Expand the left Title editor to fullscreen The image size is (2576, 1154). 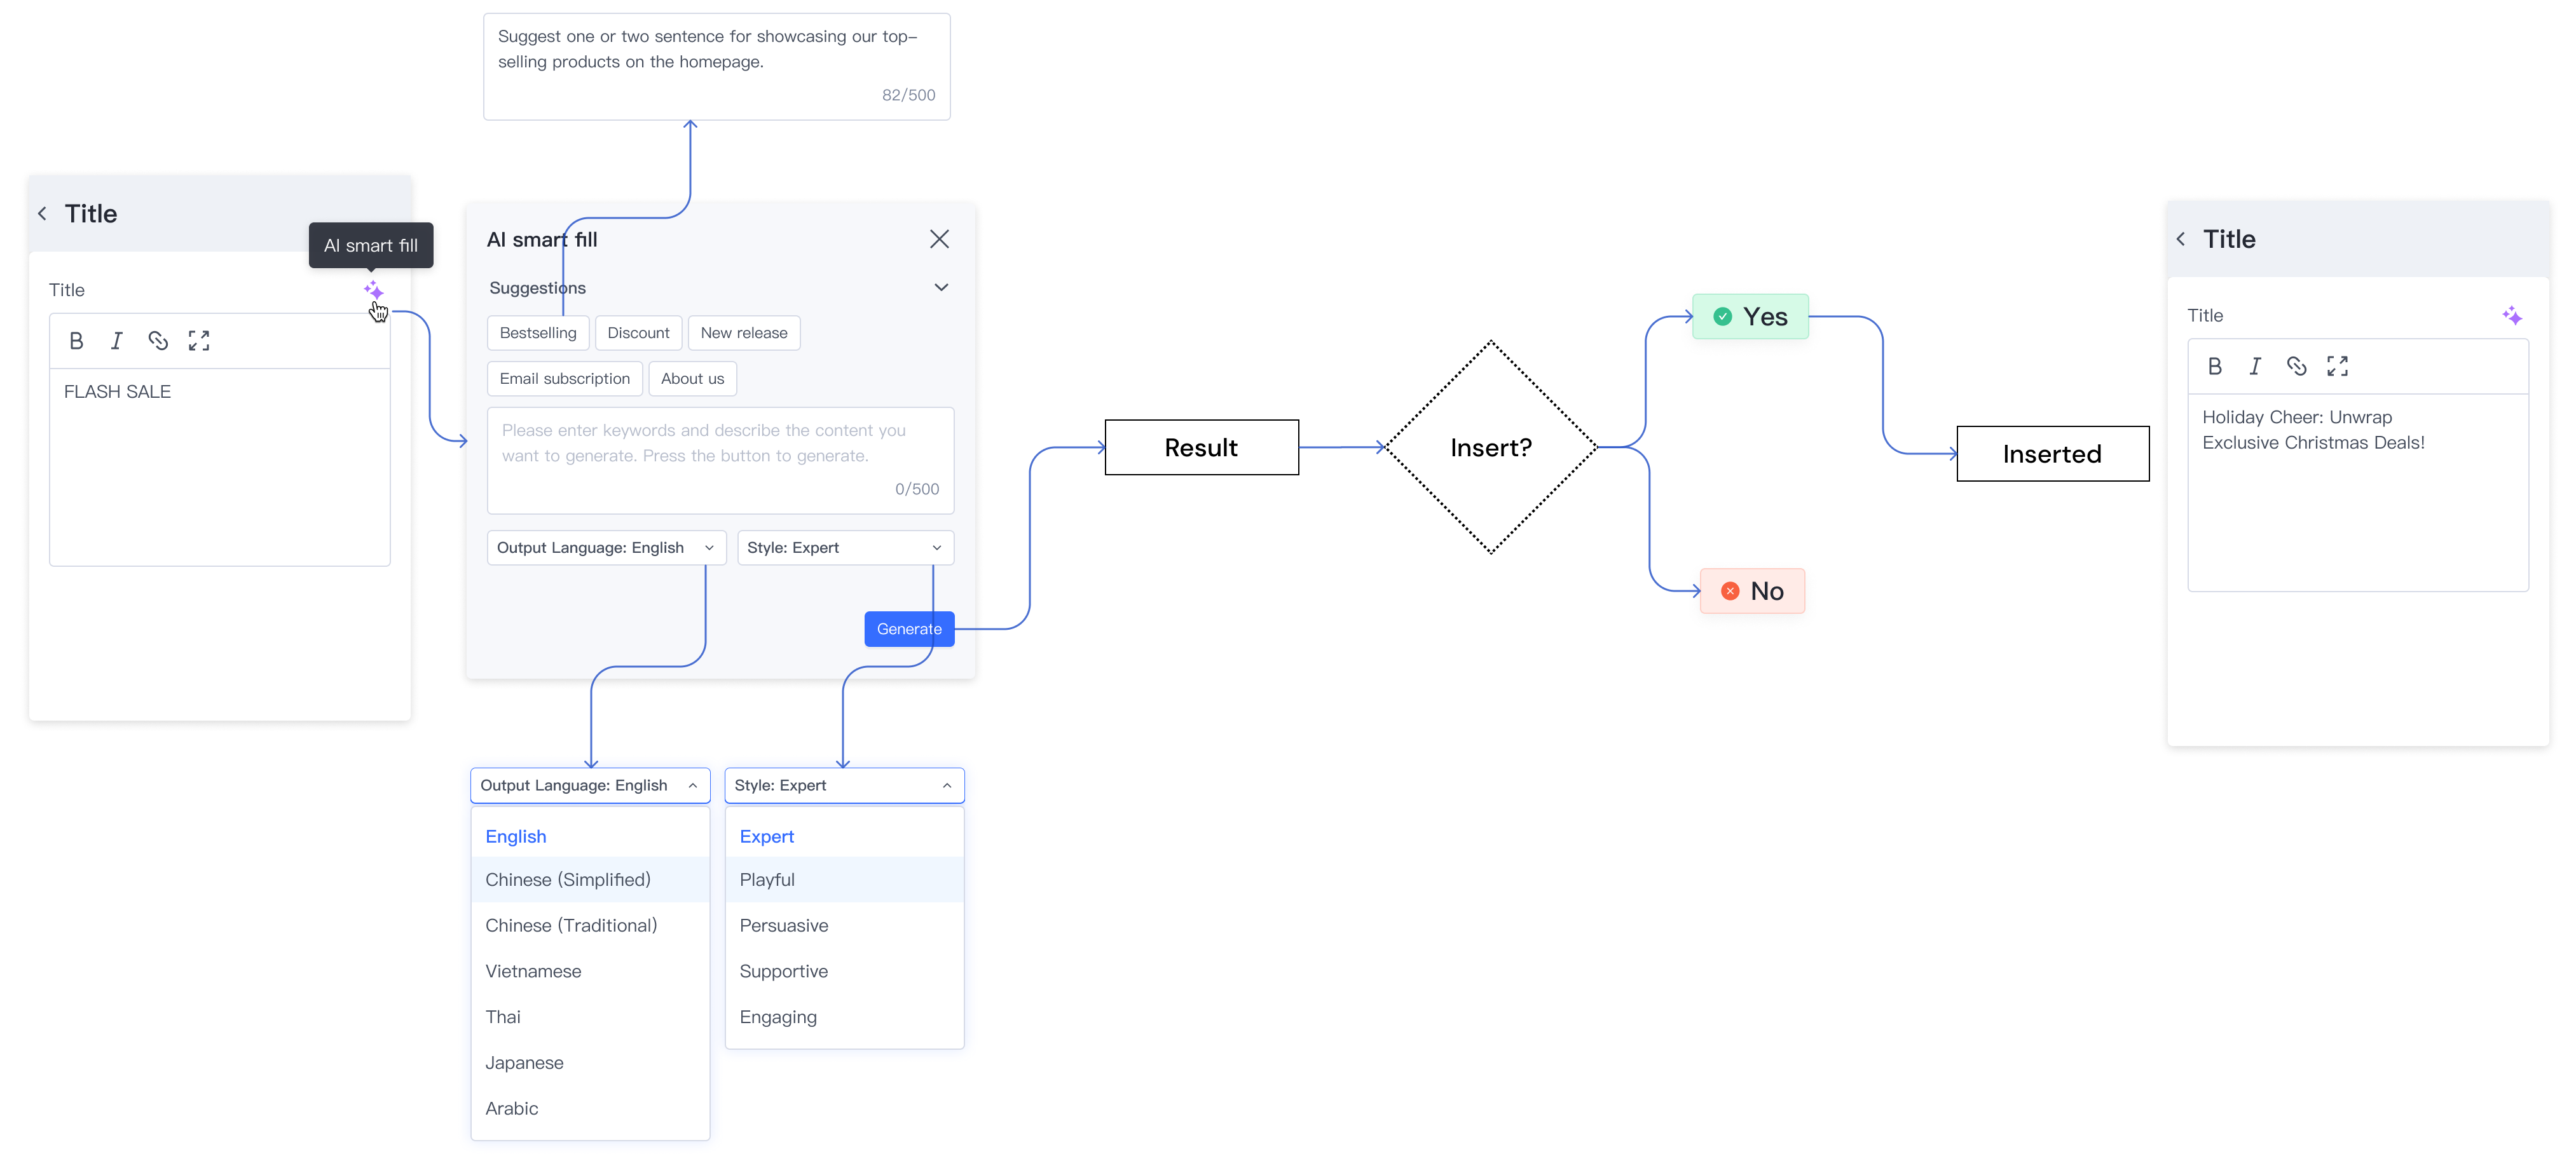pyautogui.click(x=199, y=341)
